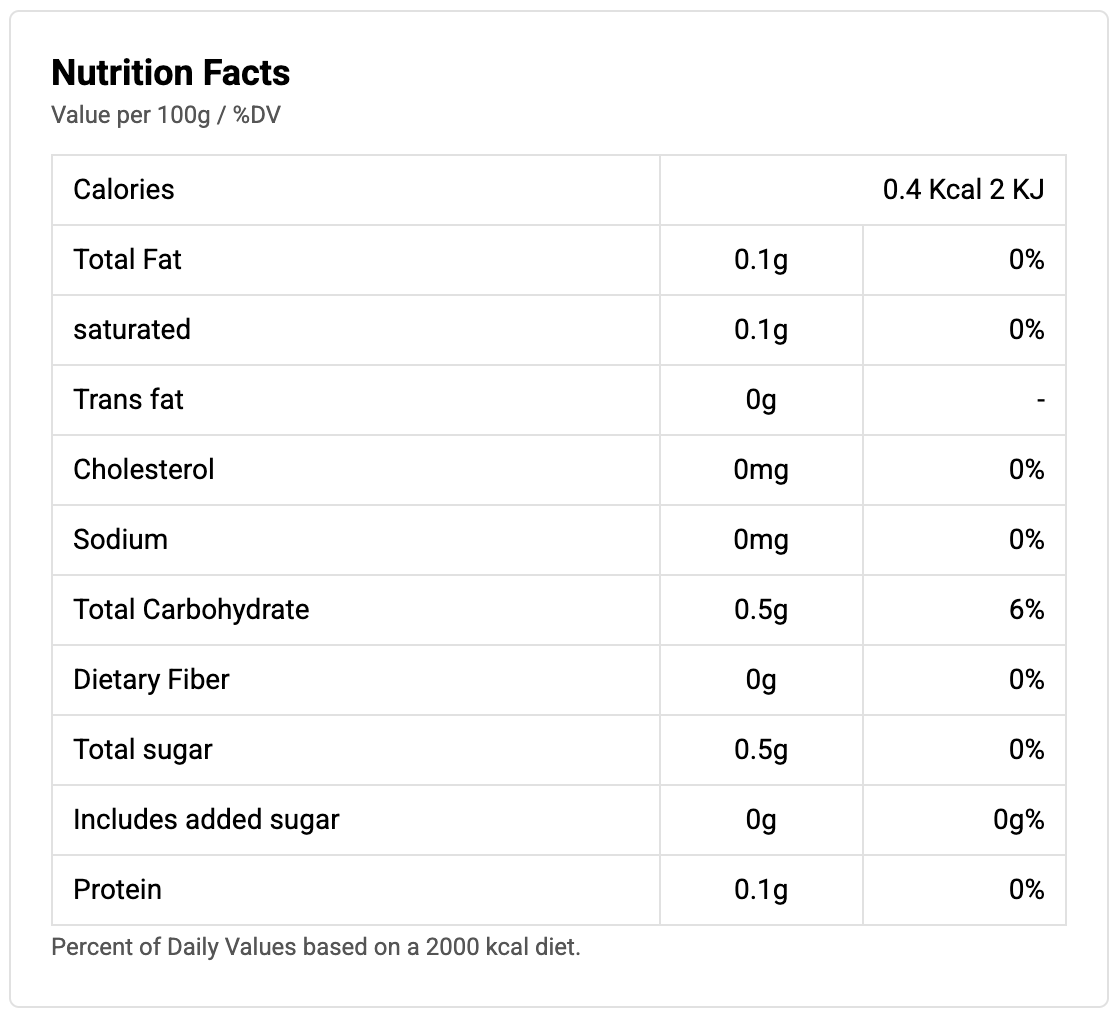
Task: Click the Total sugar row label
Action: [x=143, y=750]
